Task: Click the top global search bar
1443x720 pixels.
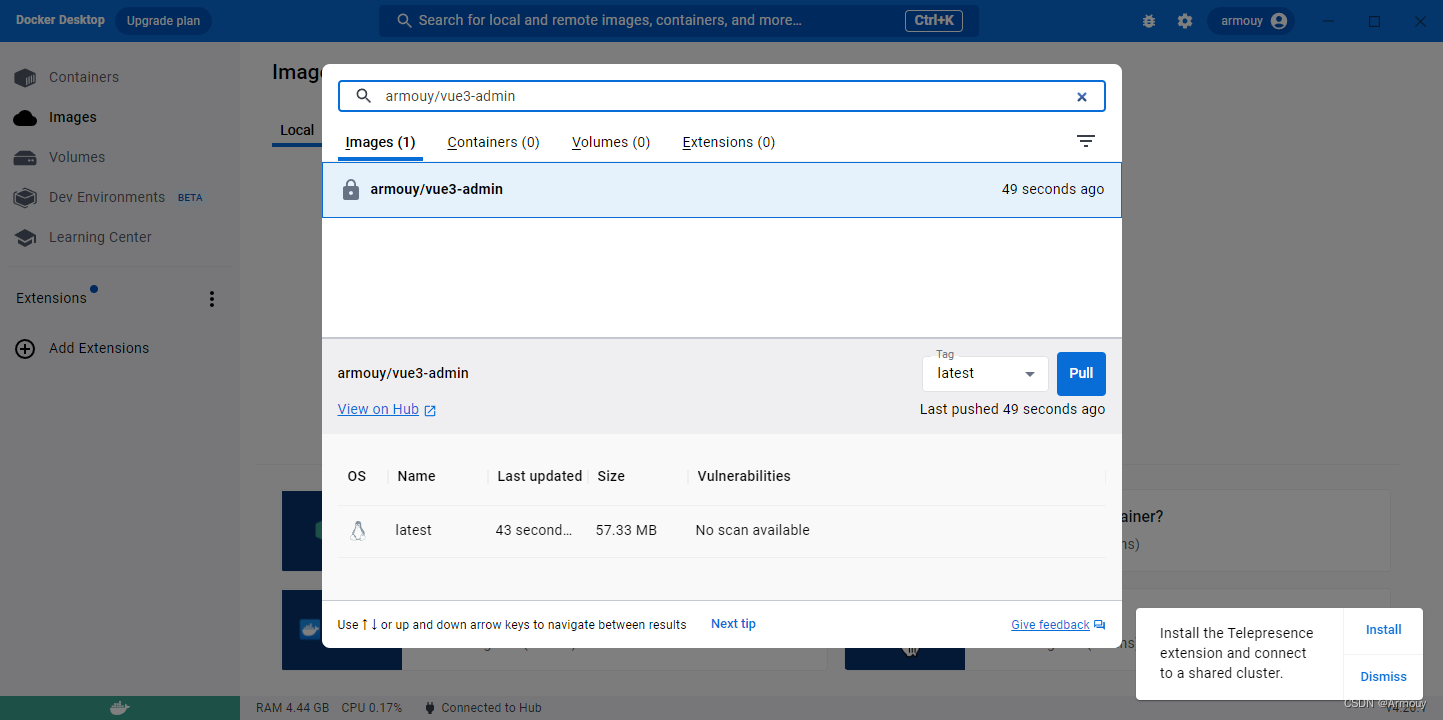Action: pos(678,21)
